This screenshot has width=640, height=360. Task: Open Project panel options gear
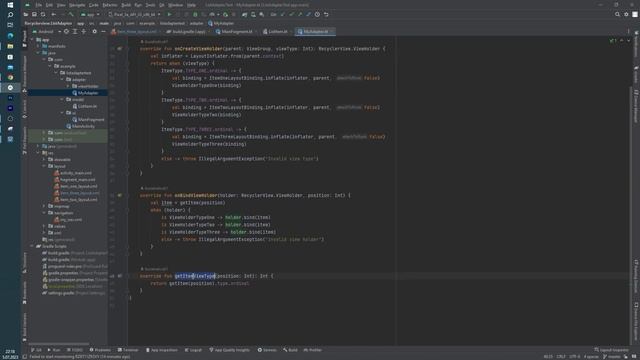[x=95, y=31]
